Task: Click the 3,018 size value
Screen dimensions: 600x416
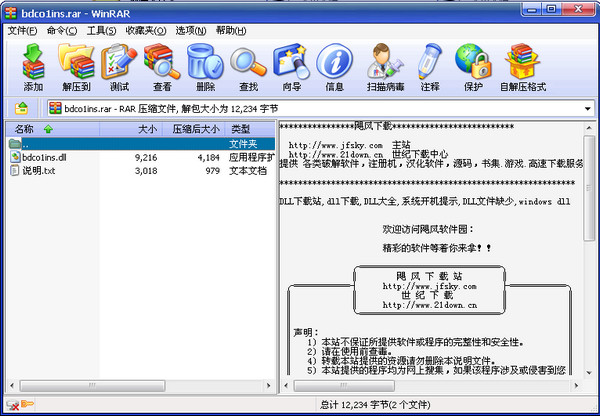Action: (x=146, y=171)
